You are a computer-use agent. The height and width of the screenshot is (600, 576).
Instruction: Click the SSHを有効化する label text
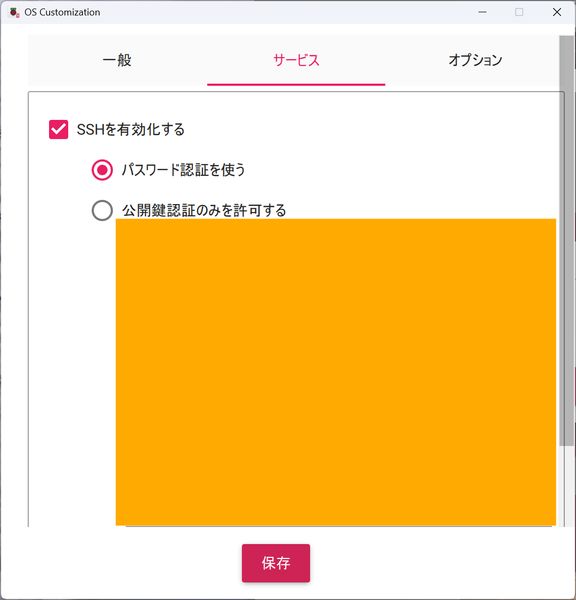pyautogui.click(x=131, y=129)
